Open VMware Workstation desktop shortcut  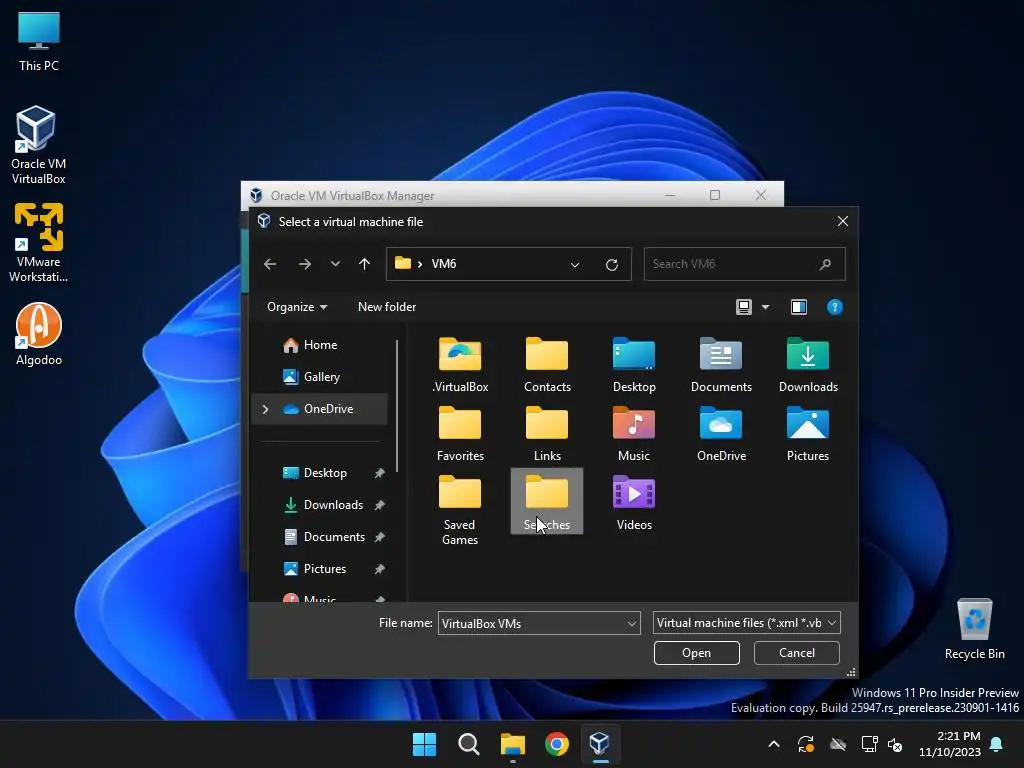tap(38, 243)
